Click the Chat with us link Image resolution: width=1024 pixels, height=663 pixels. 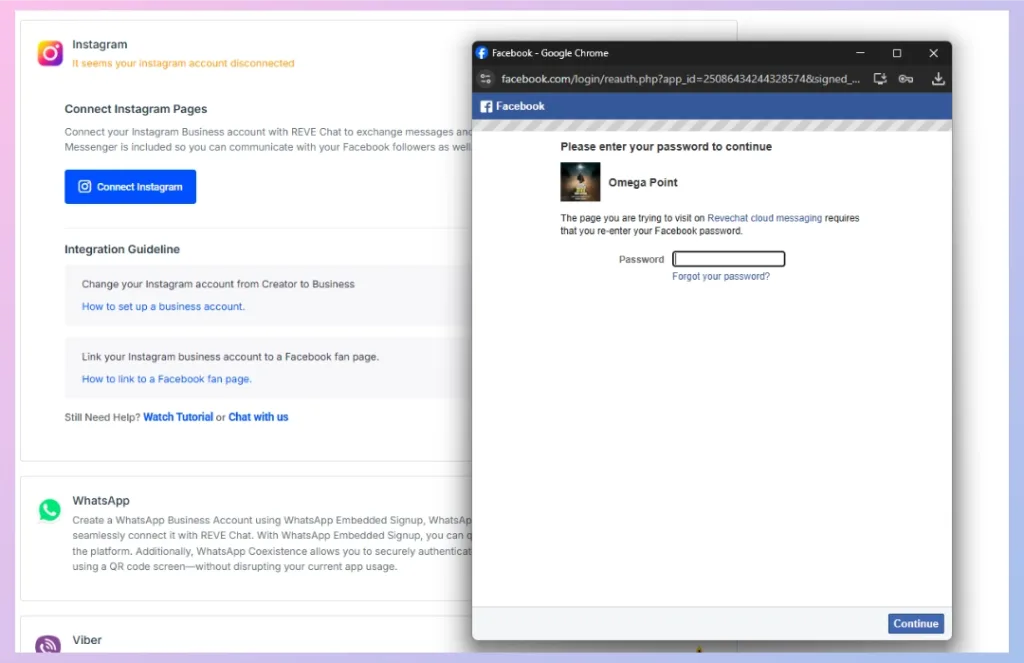[x=258, y=417]
